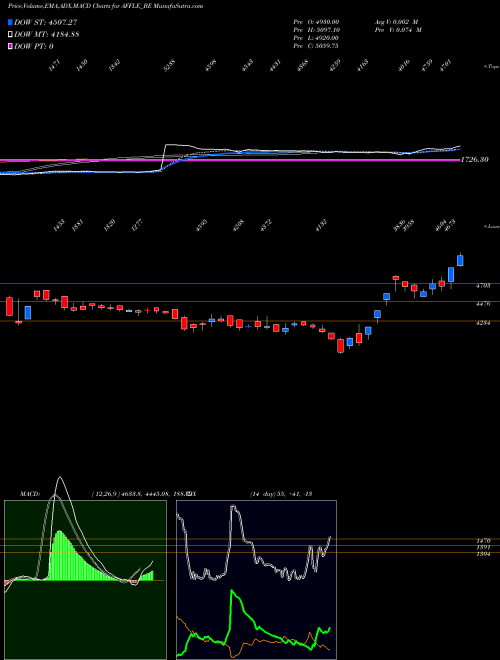Click the blue DOW ST legend swatch
Screen dimensions: 500x660
tap(10, 22)
